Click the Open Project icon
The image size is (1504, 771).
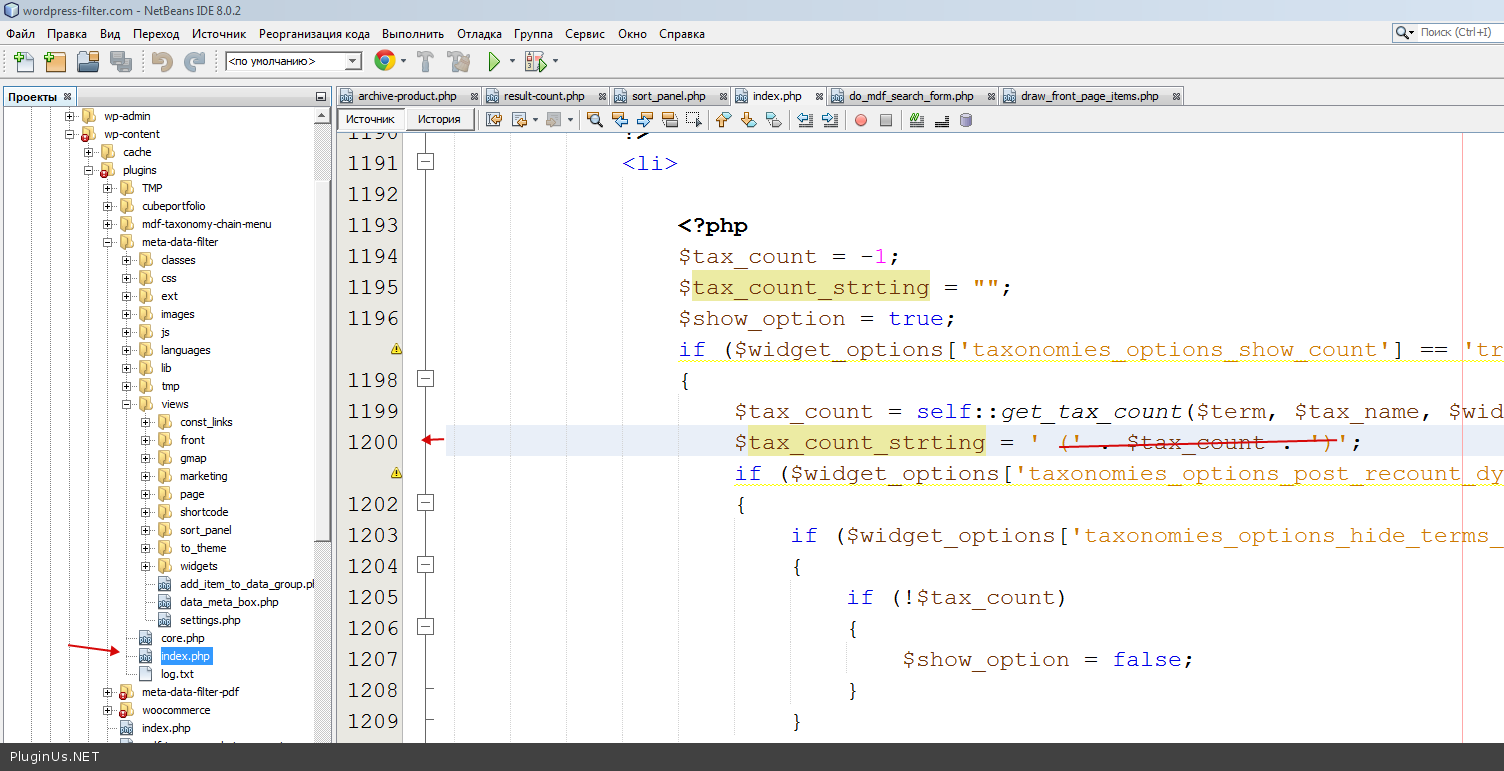point(88,62)
